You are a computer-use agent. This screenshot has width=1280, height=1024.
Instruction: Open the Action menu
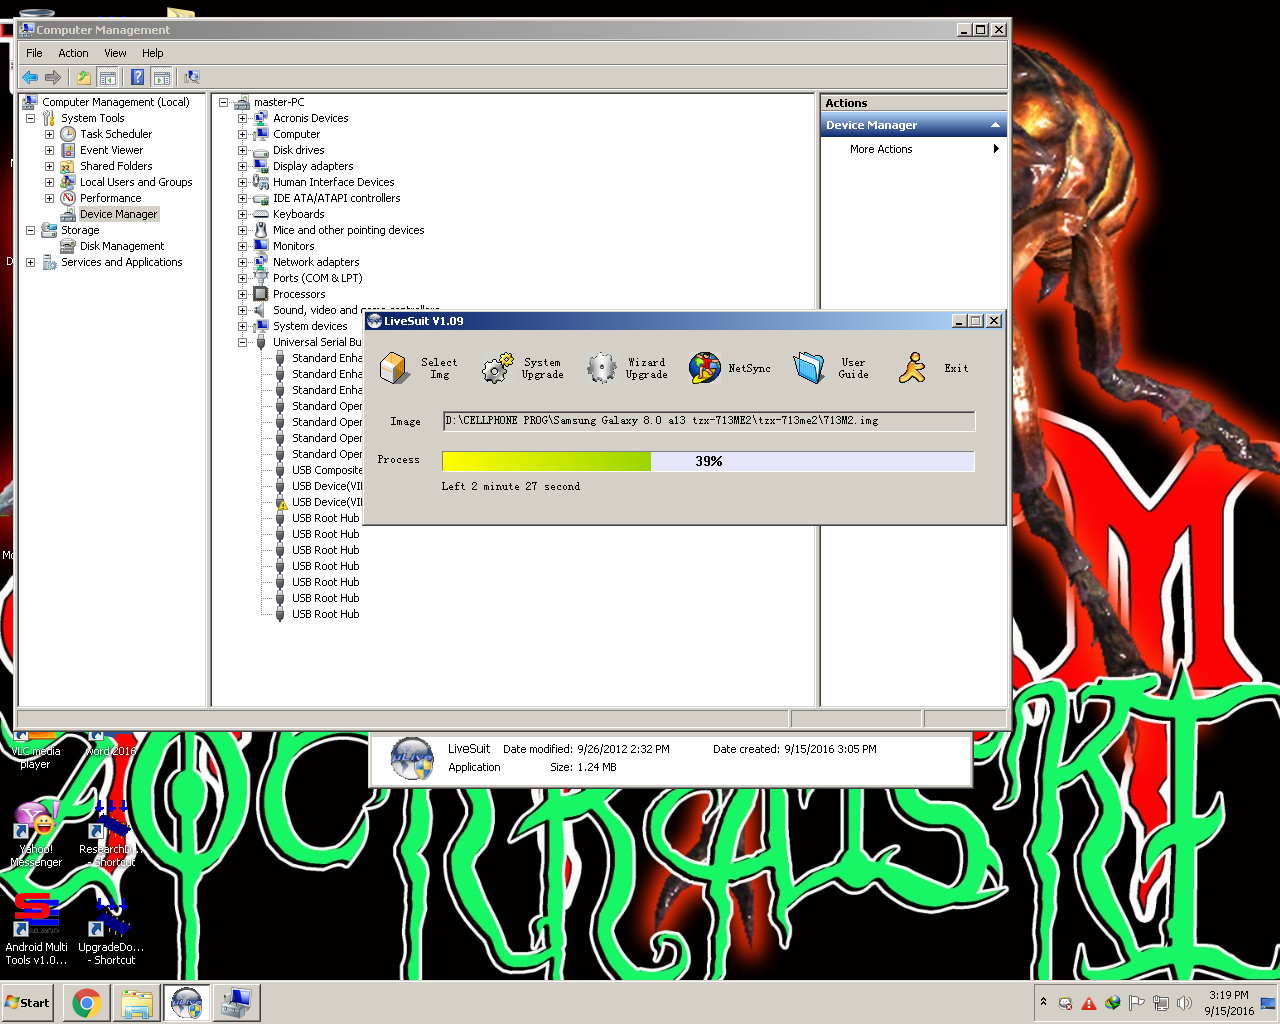[x=73, y=53]
